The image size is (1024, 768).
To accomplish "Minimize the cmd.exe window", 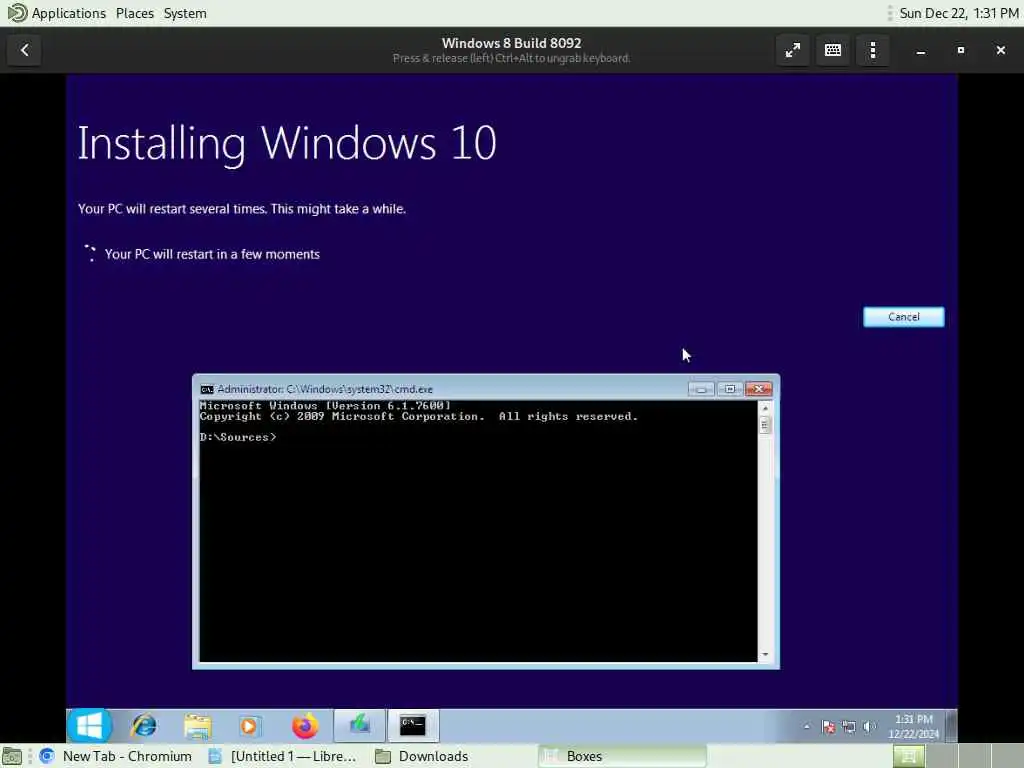I will coord(701,389).
